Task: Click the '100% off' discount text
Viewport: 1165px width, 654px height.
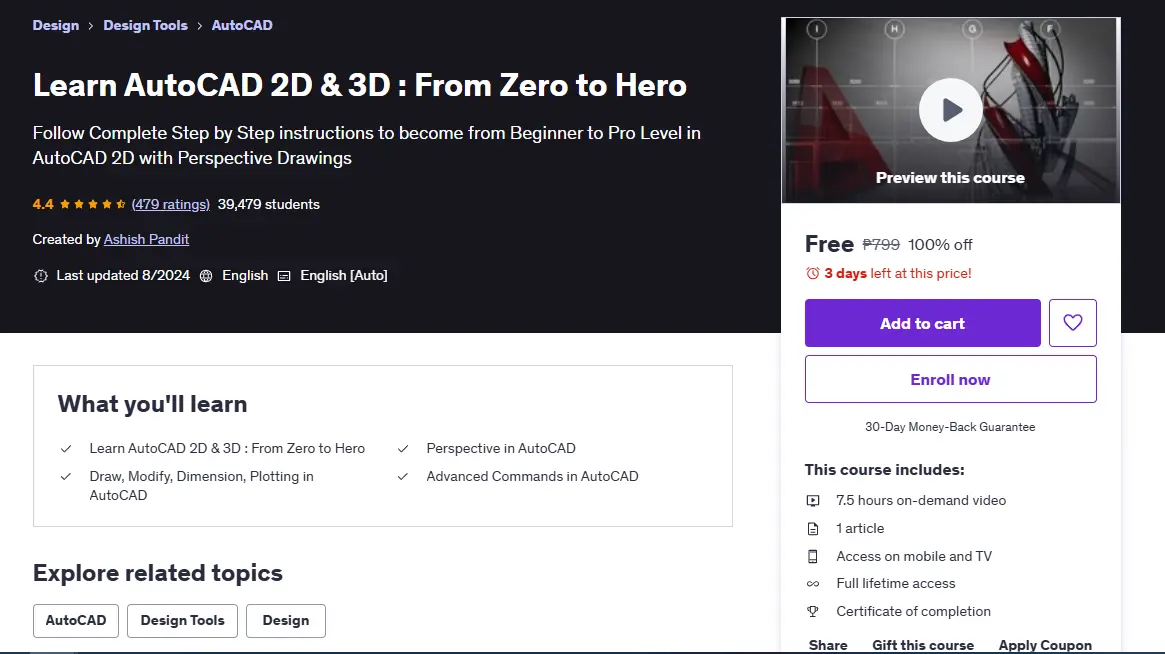Action: point(940,245)
